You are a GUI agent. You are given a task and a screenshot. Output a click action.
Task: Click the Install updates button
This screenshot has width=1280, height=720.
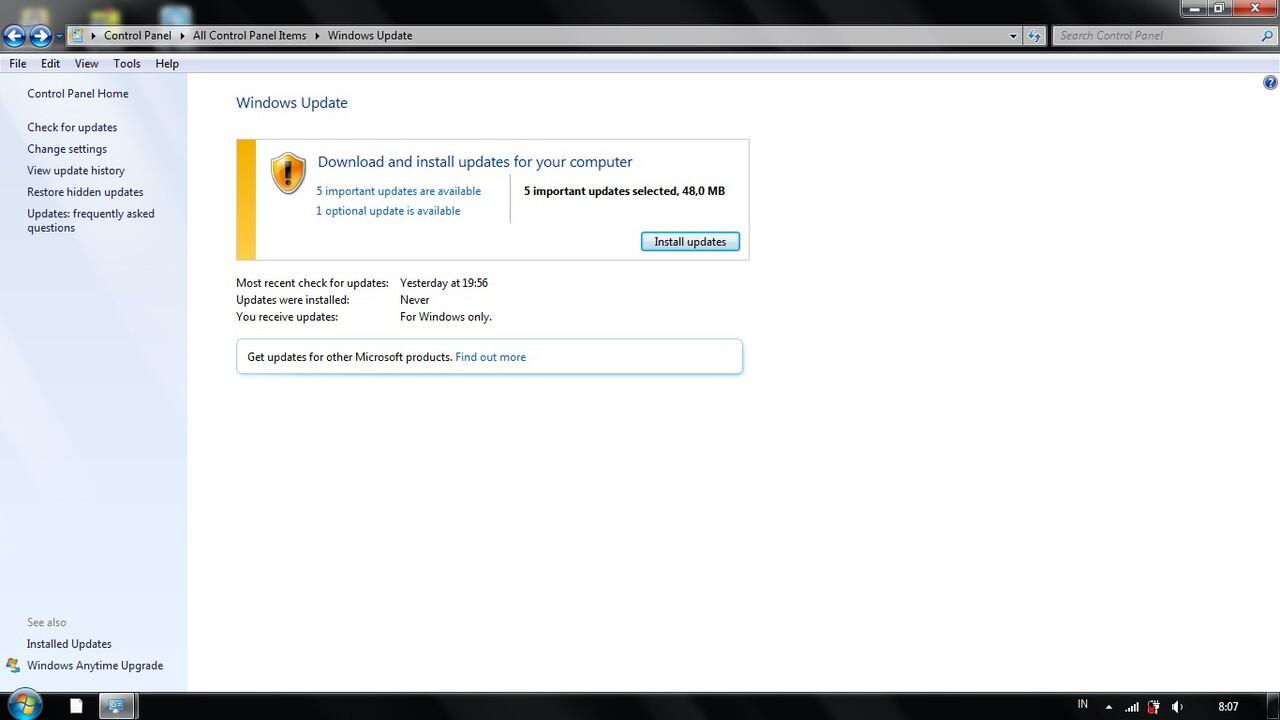click(x=690, y=241)
